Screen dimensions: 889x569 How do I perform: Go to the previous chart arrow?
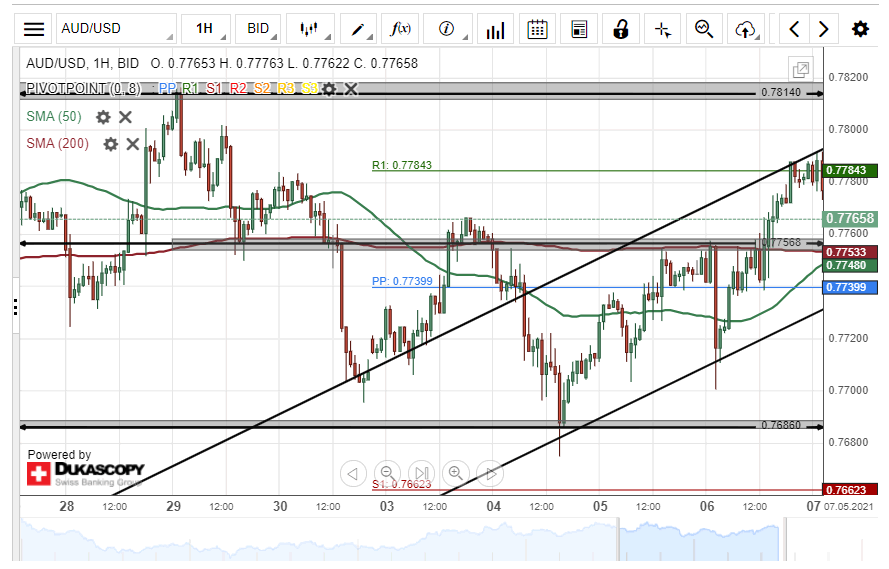point(794,29)
